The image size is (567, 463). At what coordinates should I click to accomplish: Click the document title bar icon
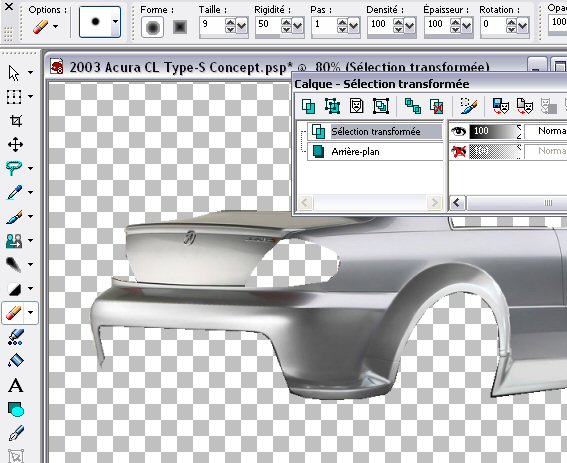56,66
